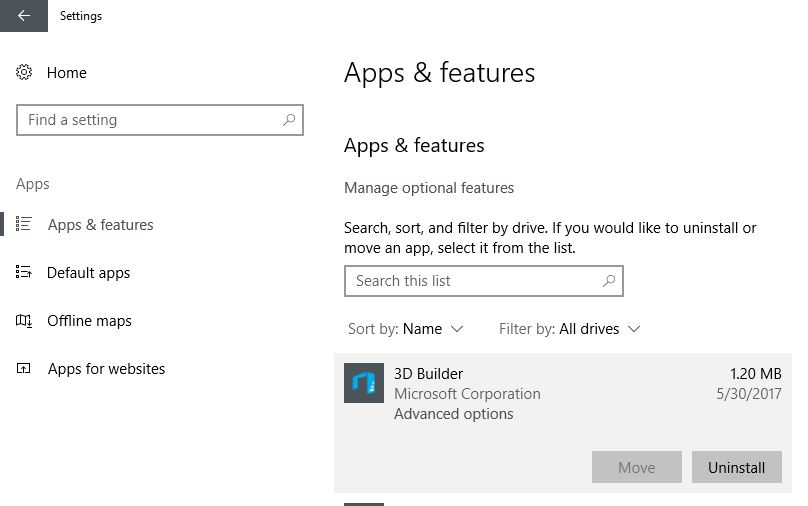Click the Default apps sidebar icon
Viewport: 808px width, 506px height.
(x=24, y=272)
